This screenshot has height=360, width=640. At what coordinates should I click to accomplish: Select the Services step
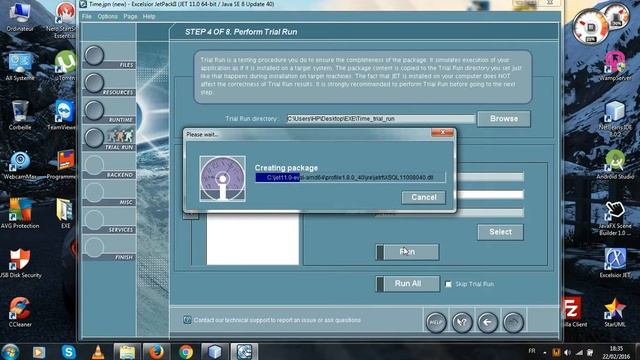[94, 220]
